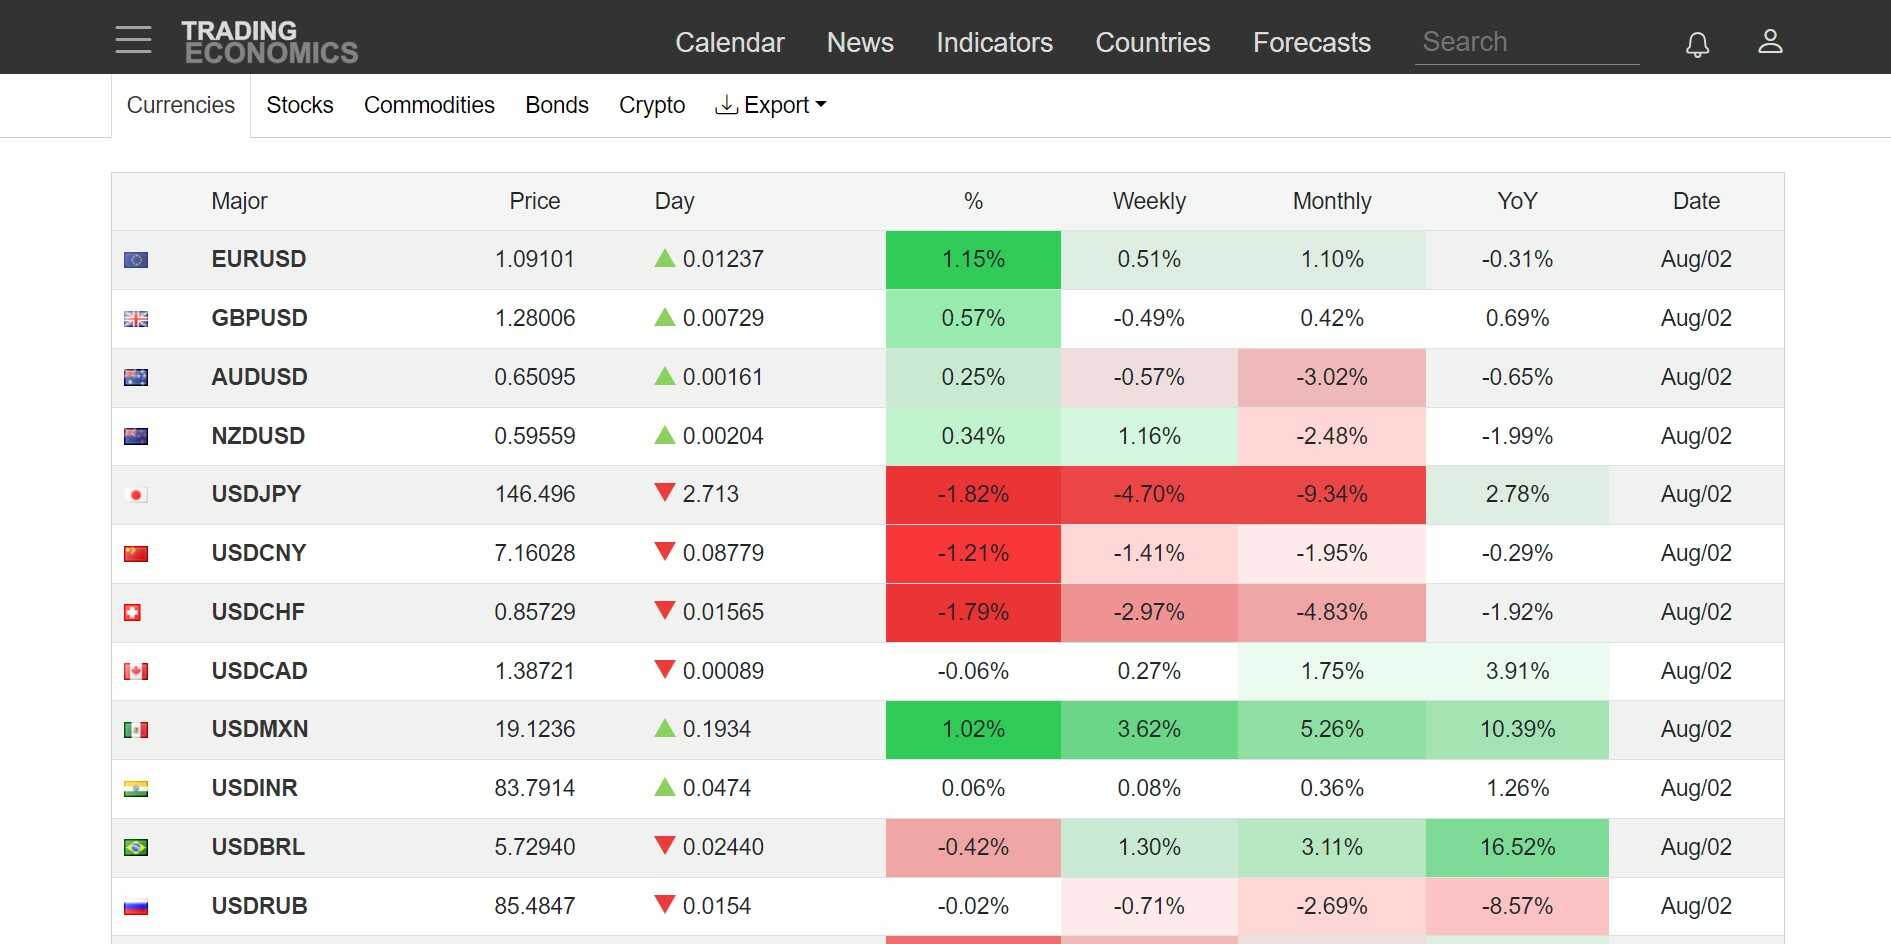
Task: Click the Weekly column header
Action: [1148, 201]
